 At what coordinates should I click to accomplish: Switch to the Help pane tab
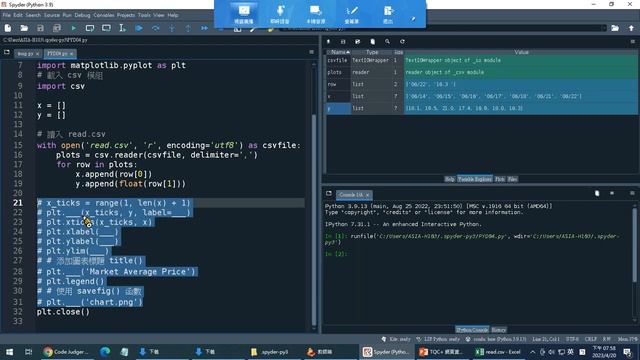point(449,179)
